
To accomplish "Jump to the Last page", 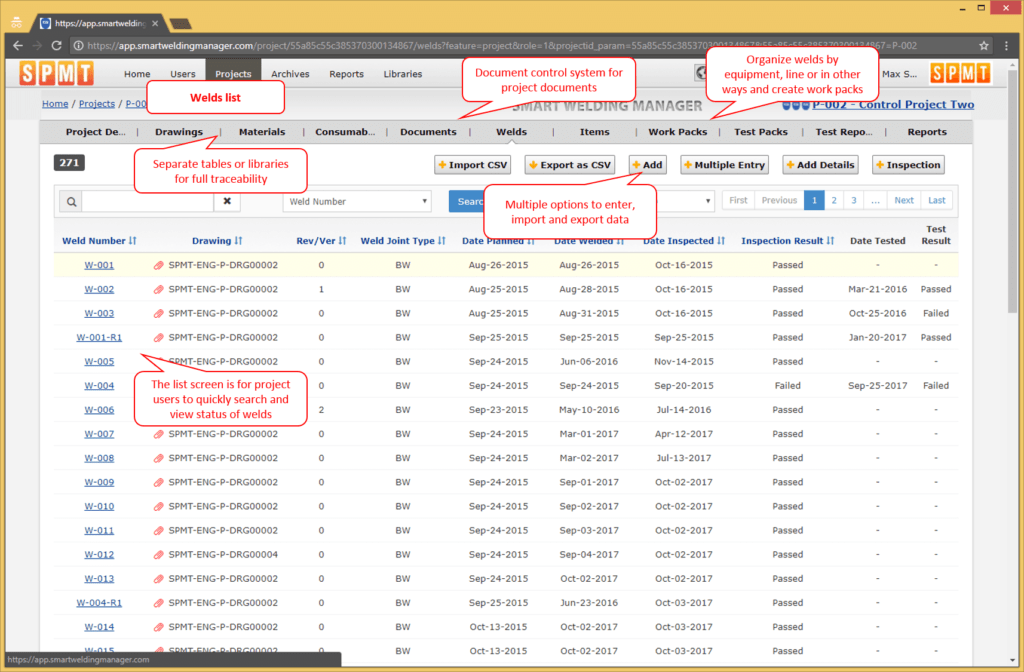I will [936, 200].
